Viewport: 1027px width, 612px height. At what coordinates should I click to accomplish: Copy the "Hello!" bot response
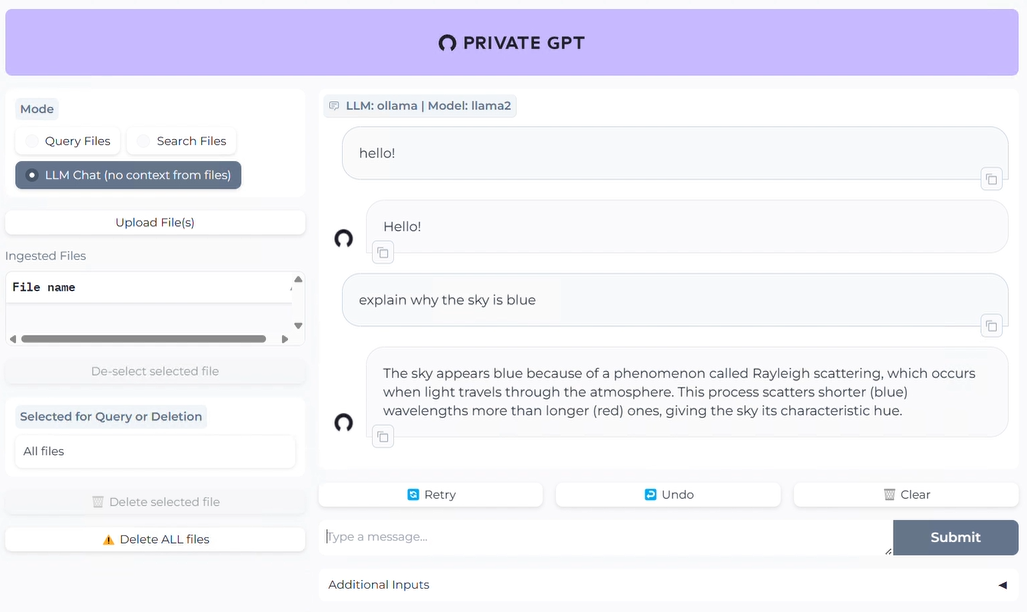382,252
